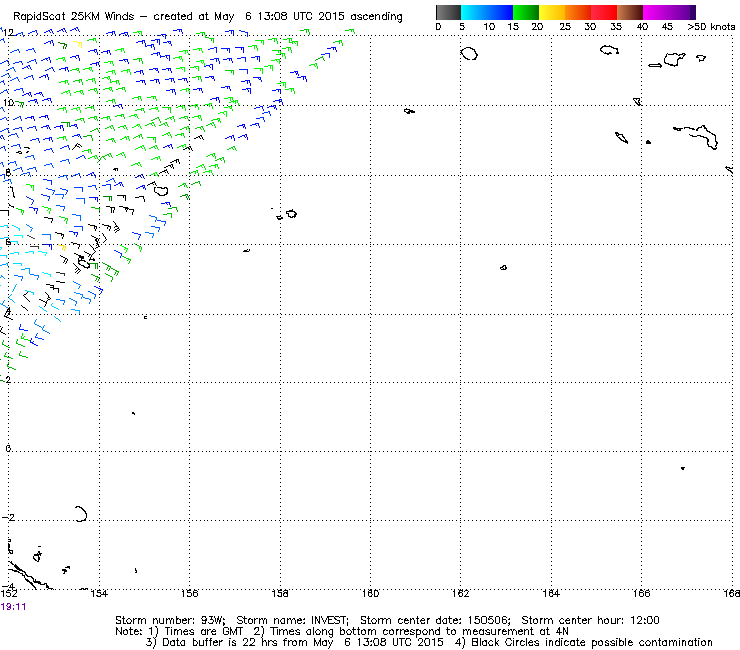The image size is (740, 650).
Task: Click the '166' longitude axis label
Action: coord(641,594)
